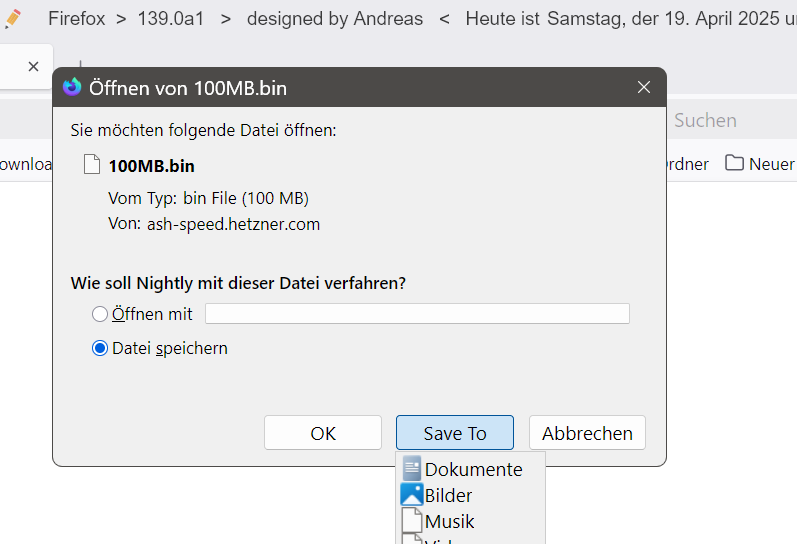Choose Bilder as the save location
The height and width of the screenshot is (544, 797).
coord(448,495)
